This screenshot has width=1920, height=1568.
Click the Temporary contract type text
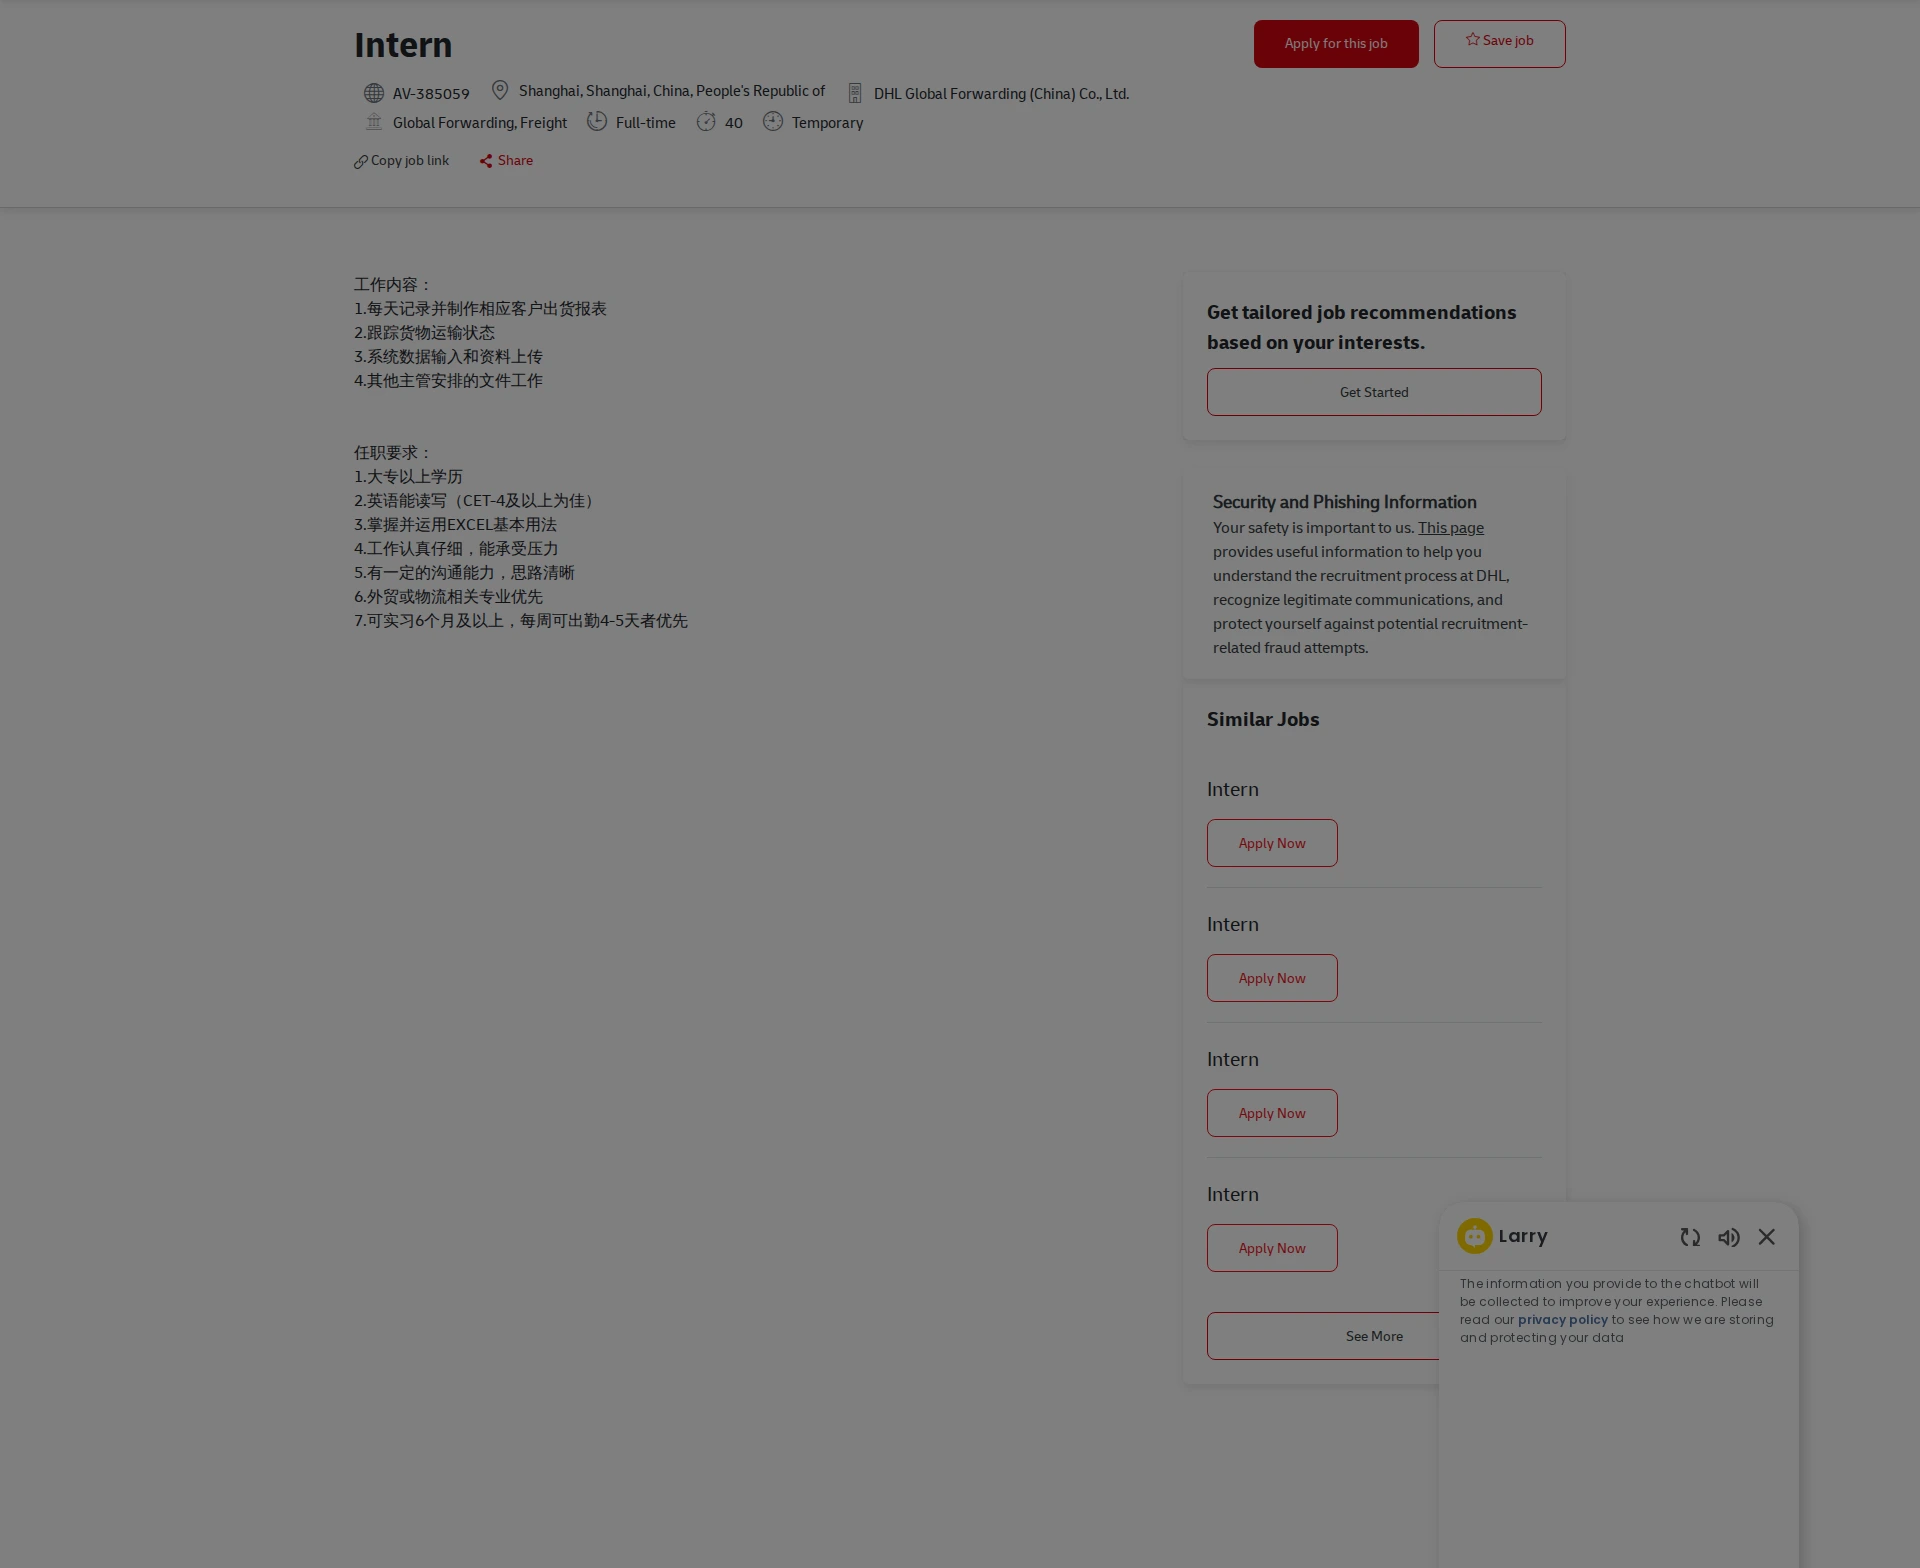pyautogui.click(x=827, y=123)
